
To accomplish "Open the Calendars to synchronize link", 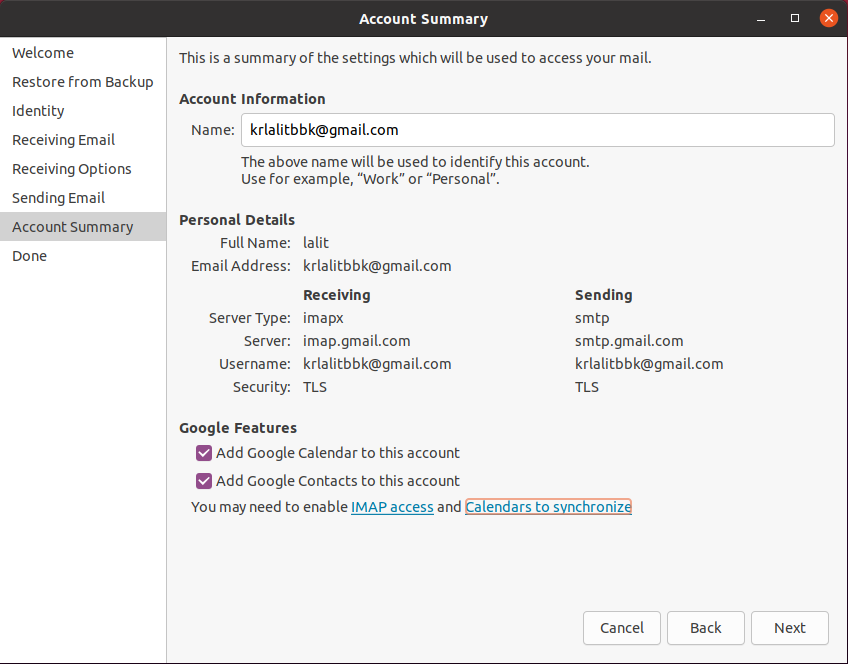I will point(548,507).
